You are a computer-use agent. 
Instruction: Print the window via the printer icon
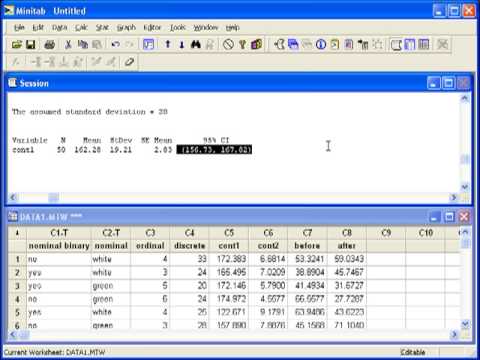coord(50,44)
